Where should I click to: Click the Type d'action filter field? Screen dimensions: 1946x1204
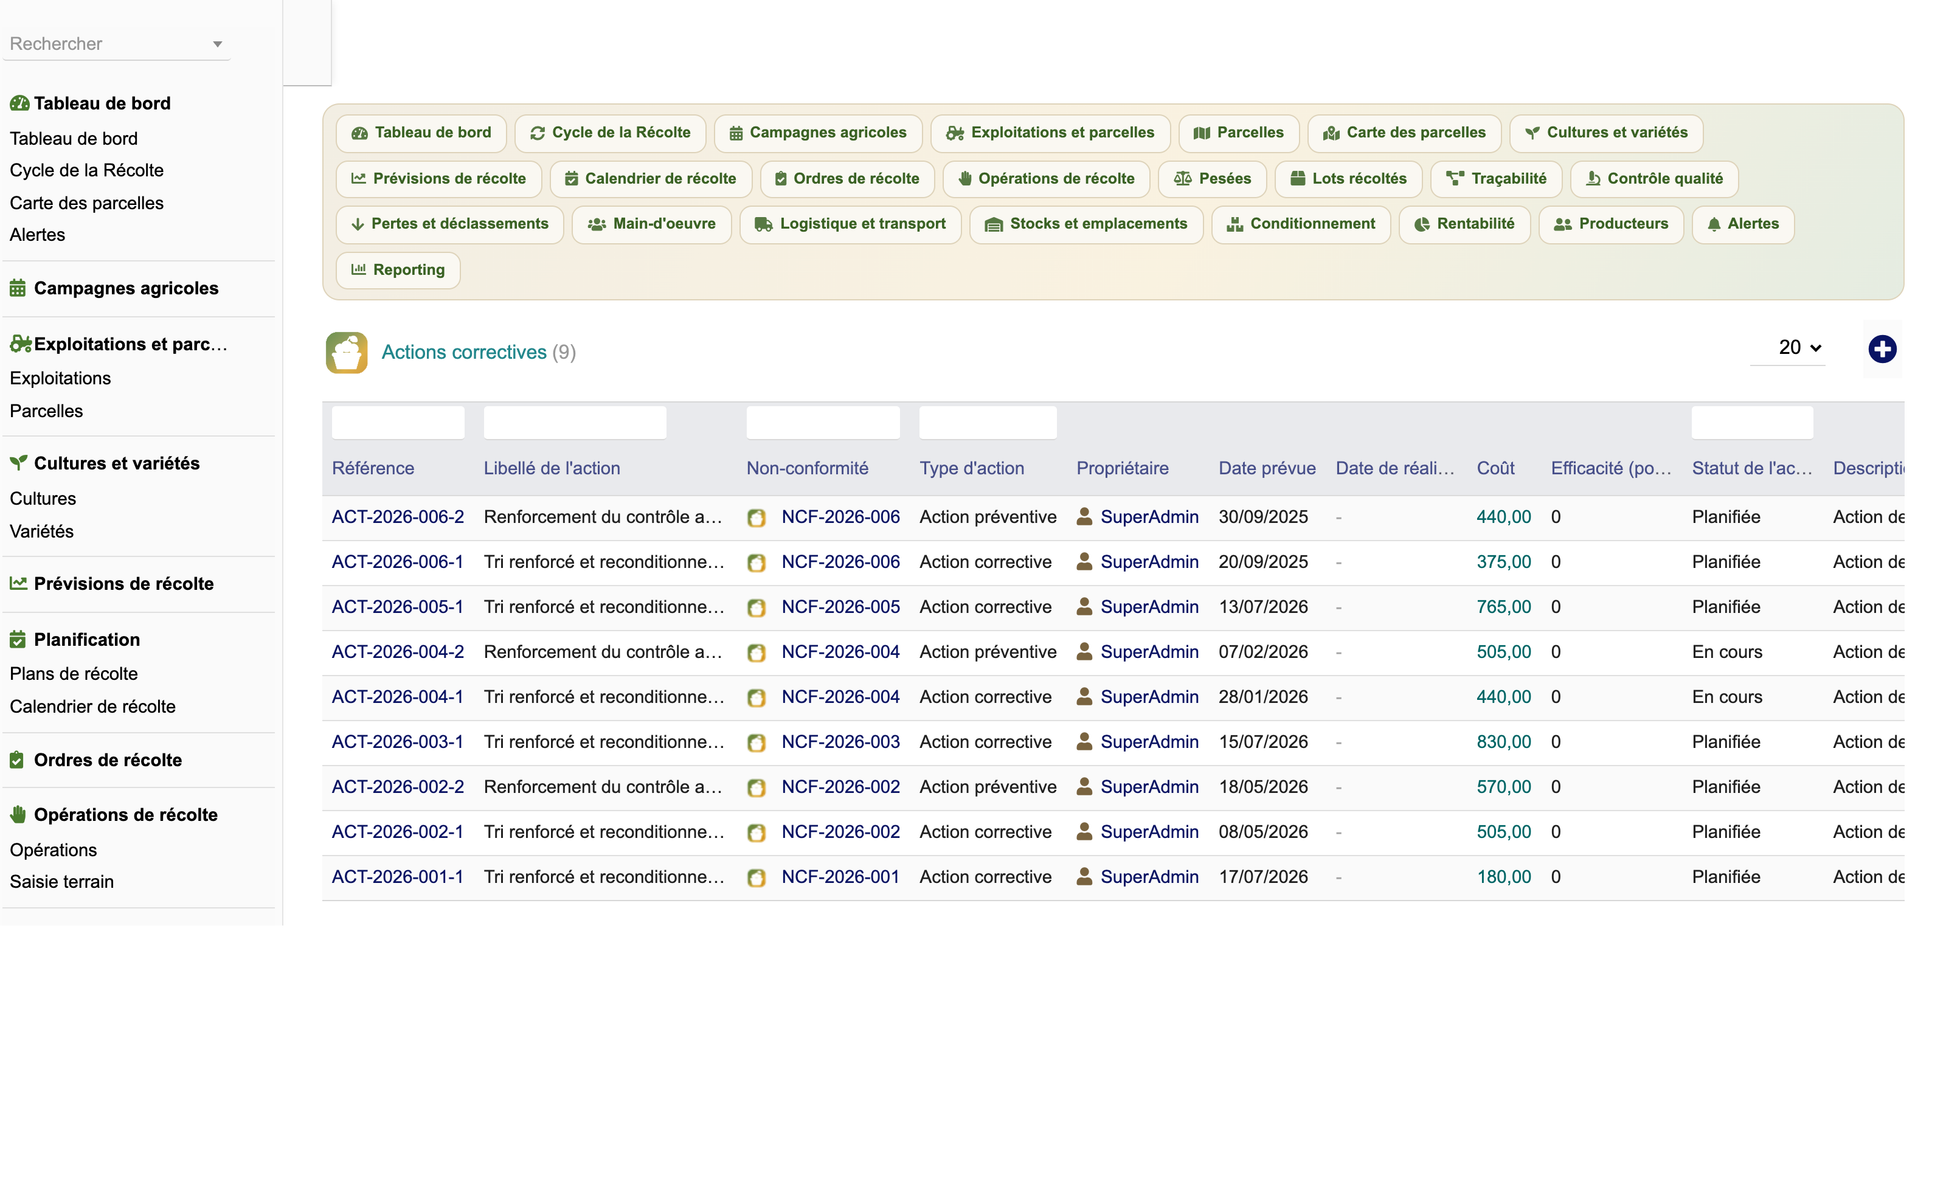[988, 422]
